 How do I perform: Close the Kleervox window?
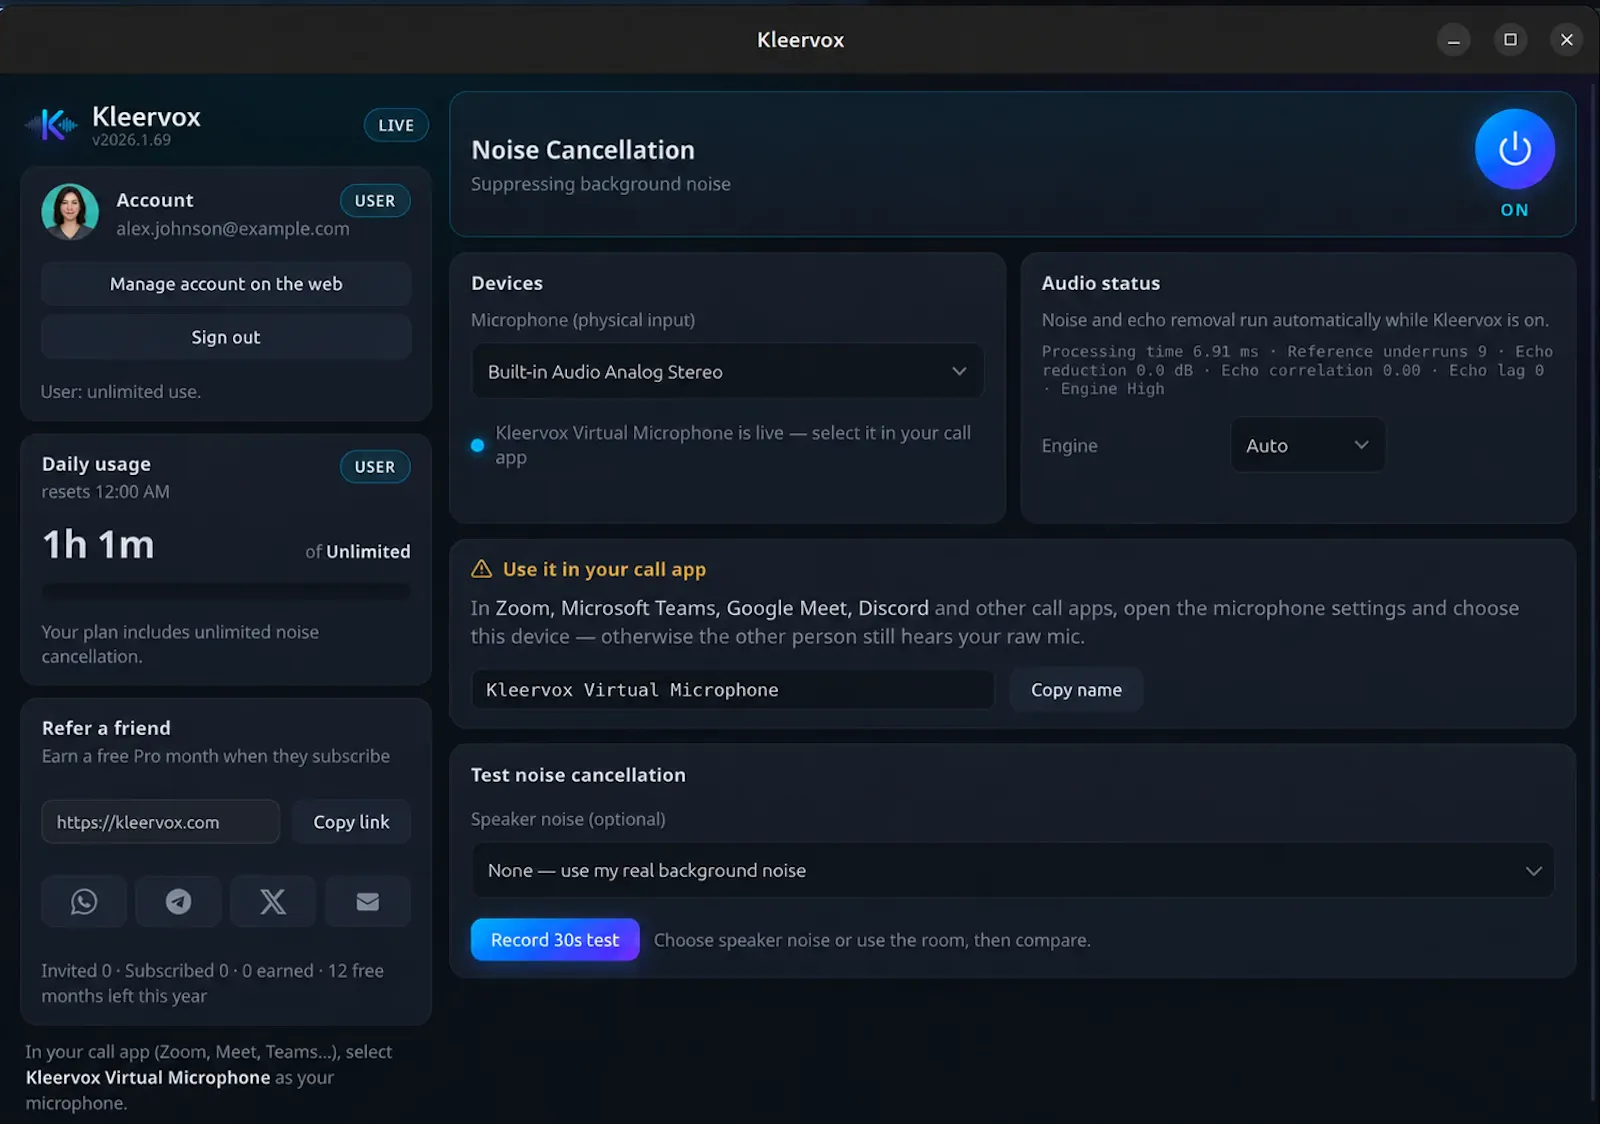[x=1567, y=40]
